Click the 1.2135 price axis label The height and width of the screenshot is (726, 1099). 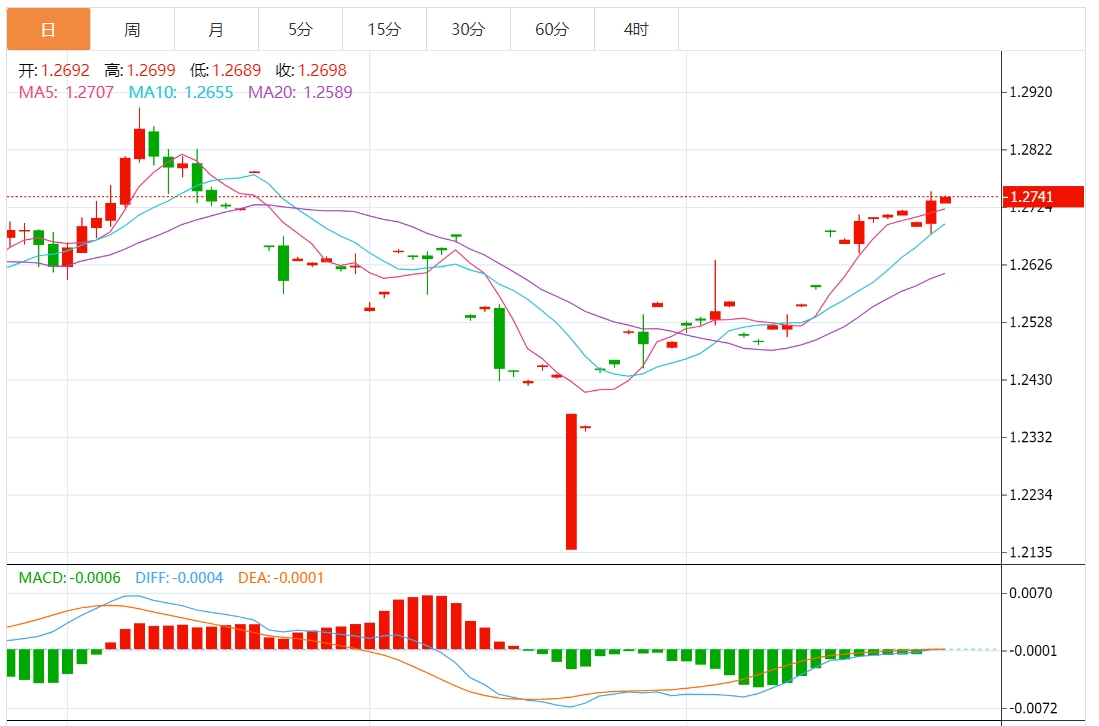coord(1030,552)
